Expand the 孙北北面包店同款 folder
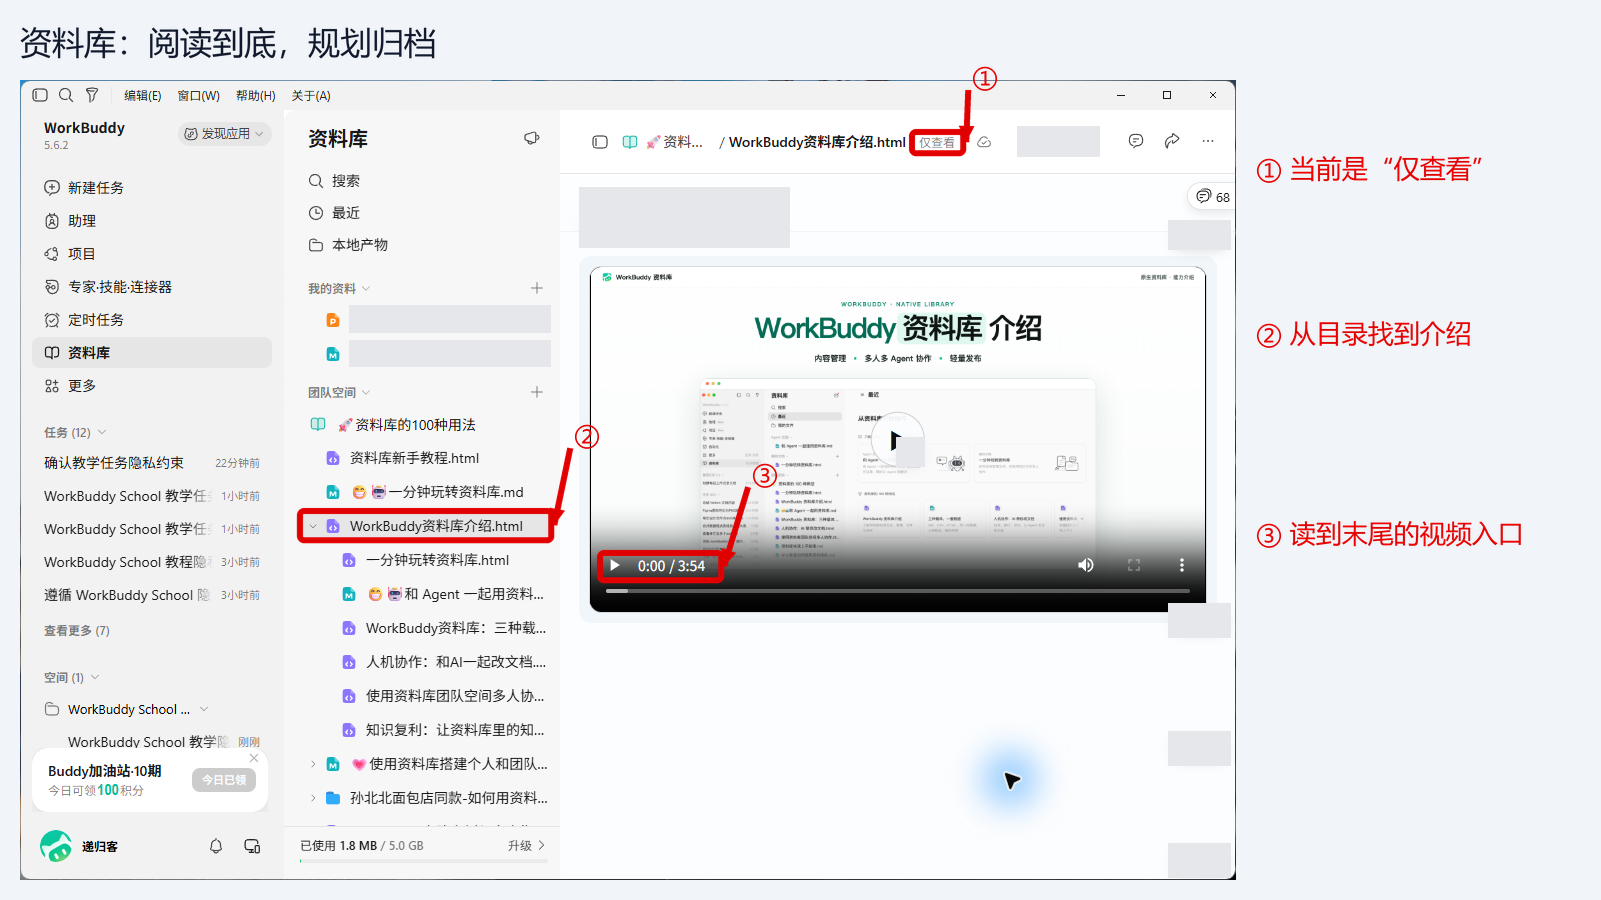Image resolution: width=1601 pixels, height=900 pixels. [313, 798]
